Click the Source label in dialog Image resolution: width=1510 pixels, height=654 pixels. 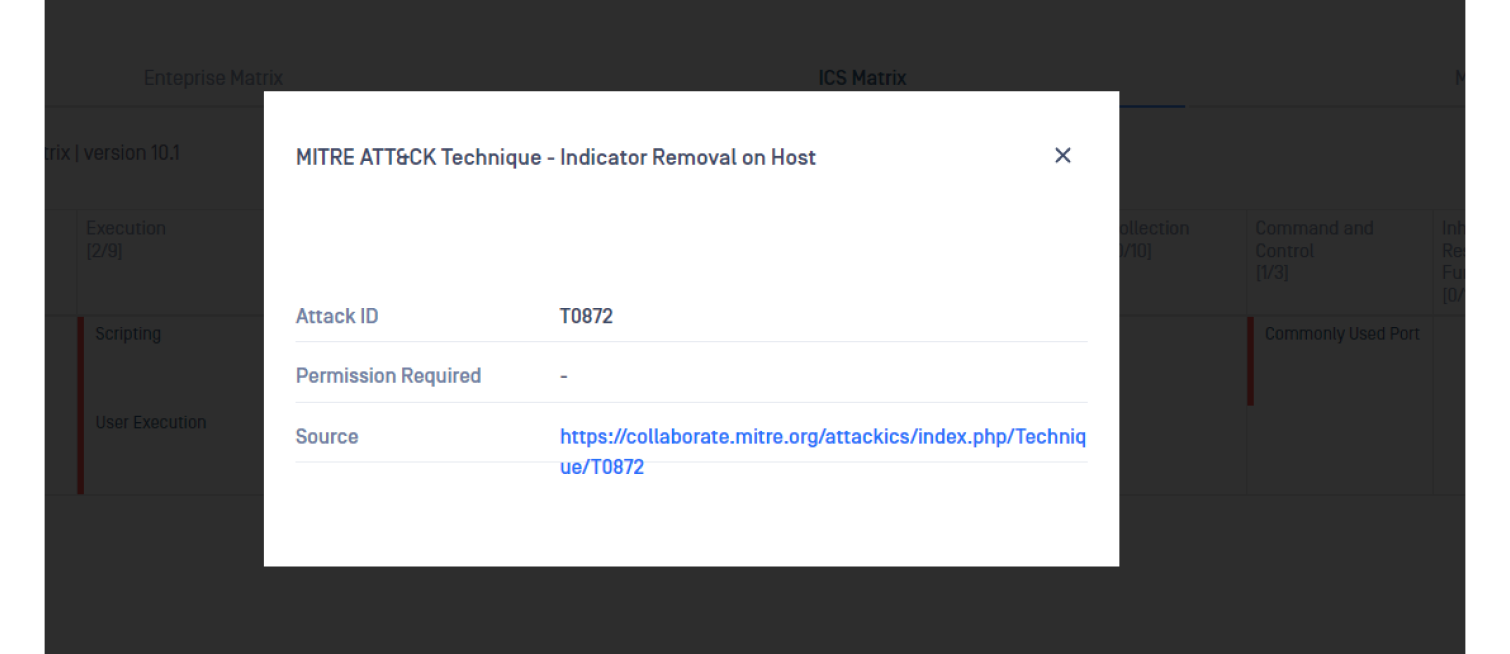(x=327, y=437)
